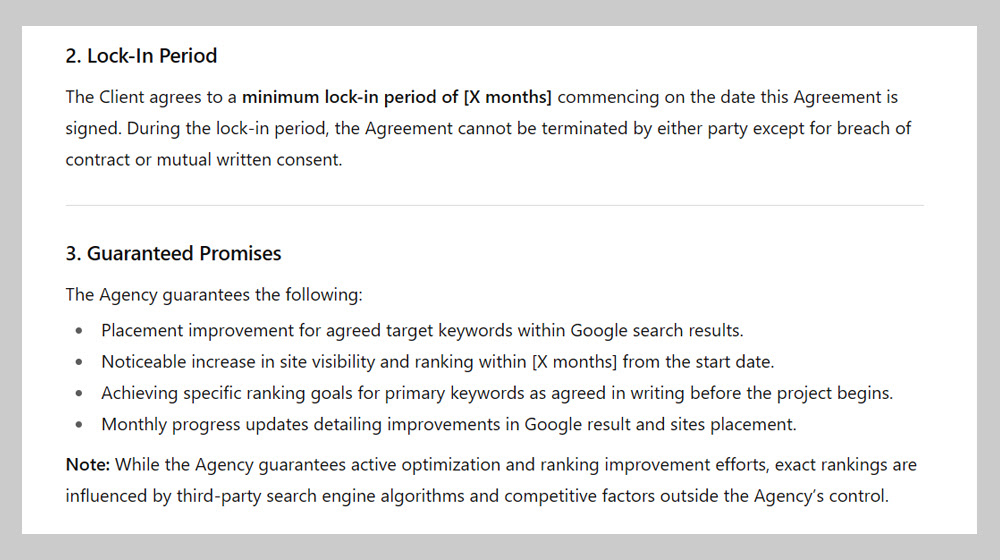This screenshot has width=1000, height=560.
Task: Click "The Agency guarantees the following:" line
Action: (214, 295)
